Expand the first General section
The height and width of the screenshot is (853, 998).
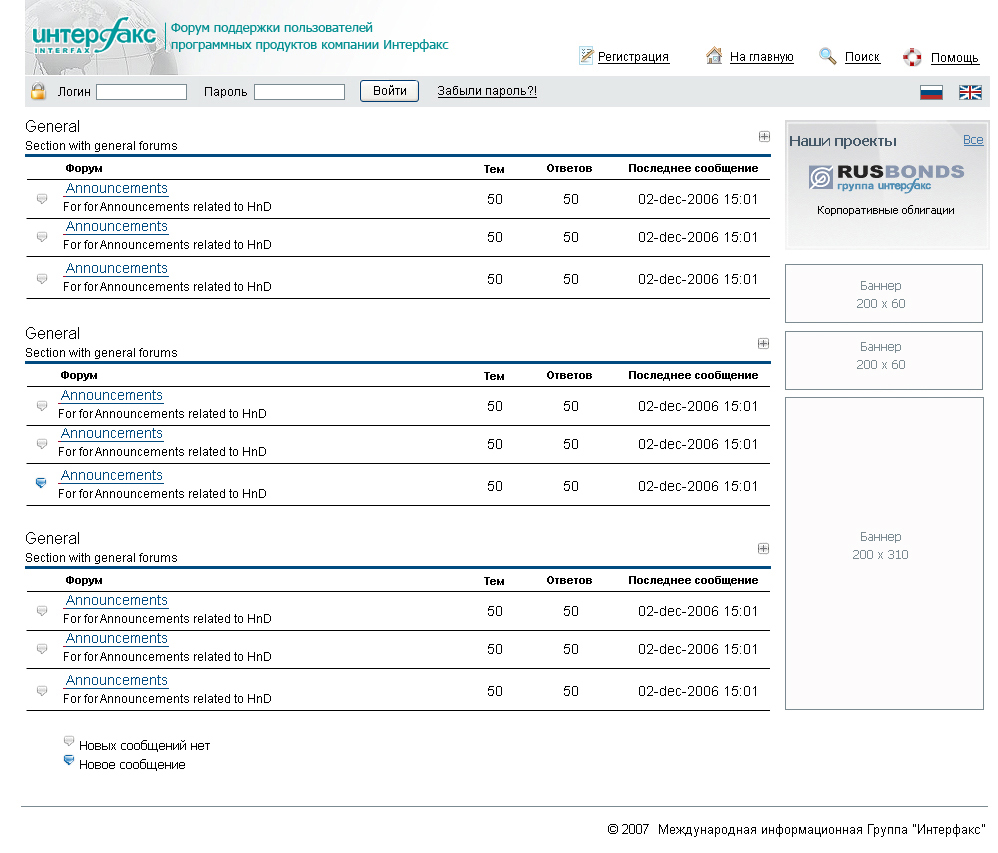(764, 136)
